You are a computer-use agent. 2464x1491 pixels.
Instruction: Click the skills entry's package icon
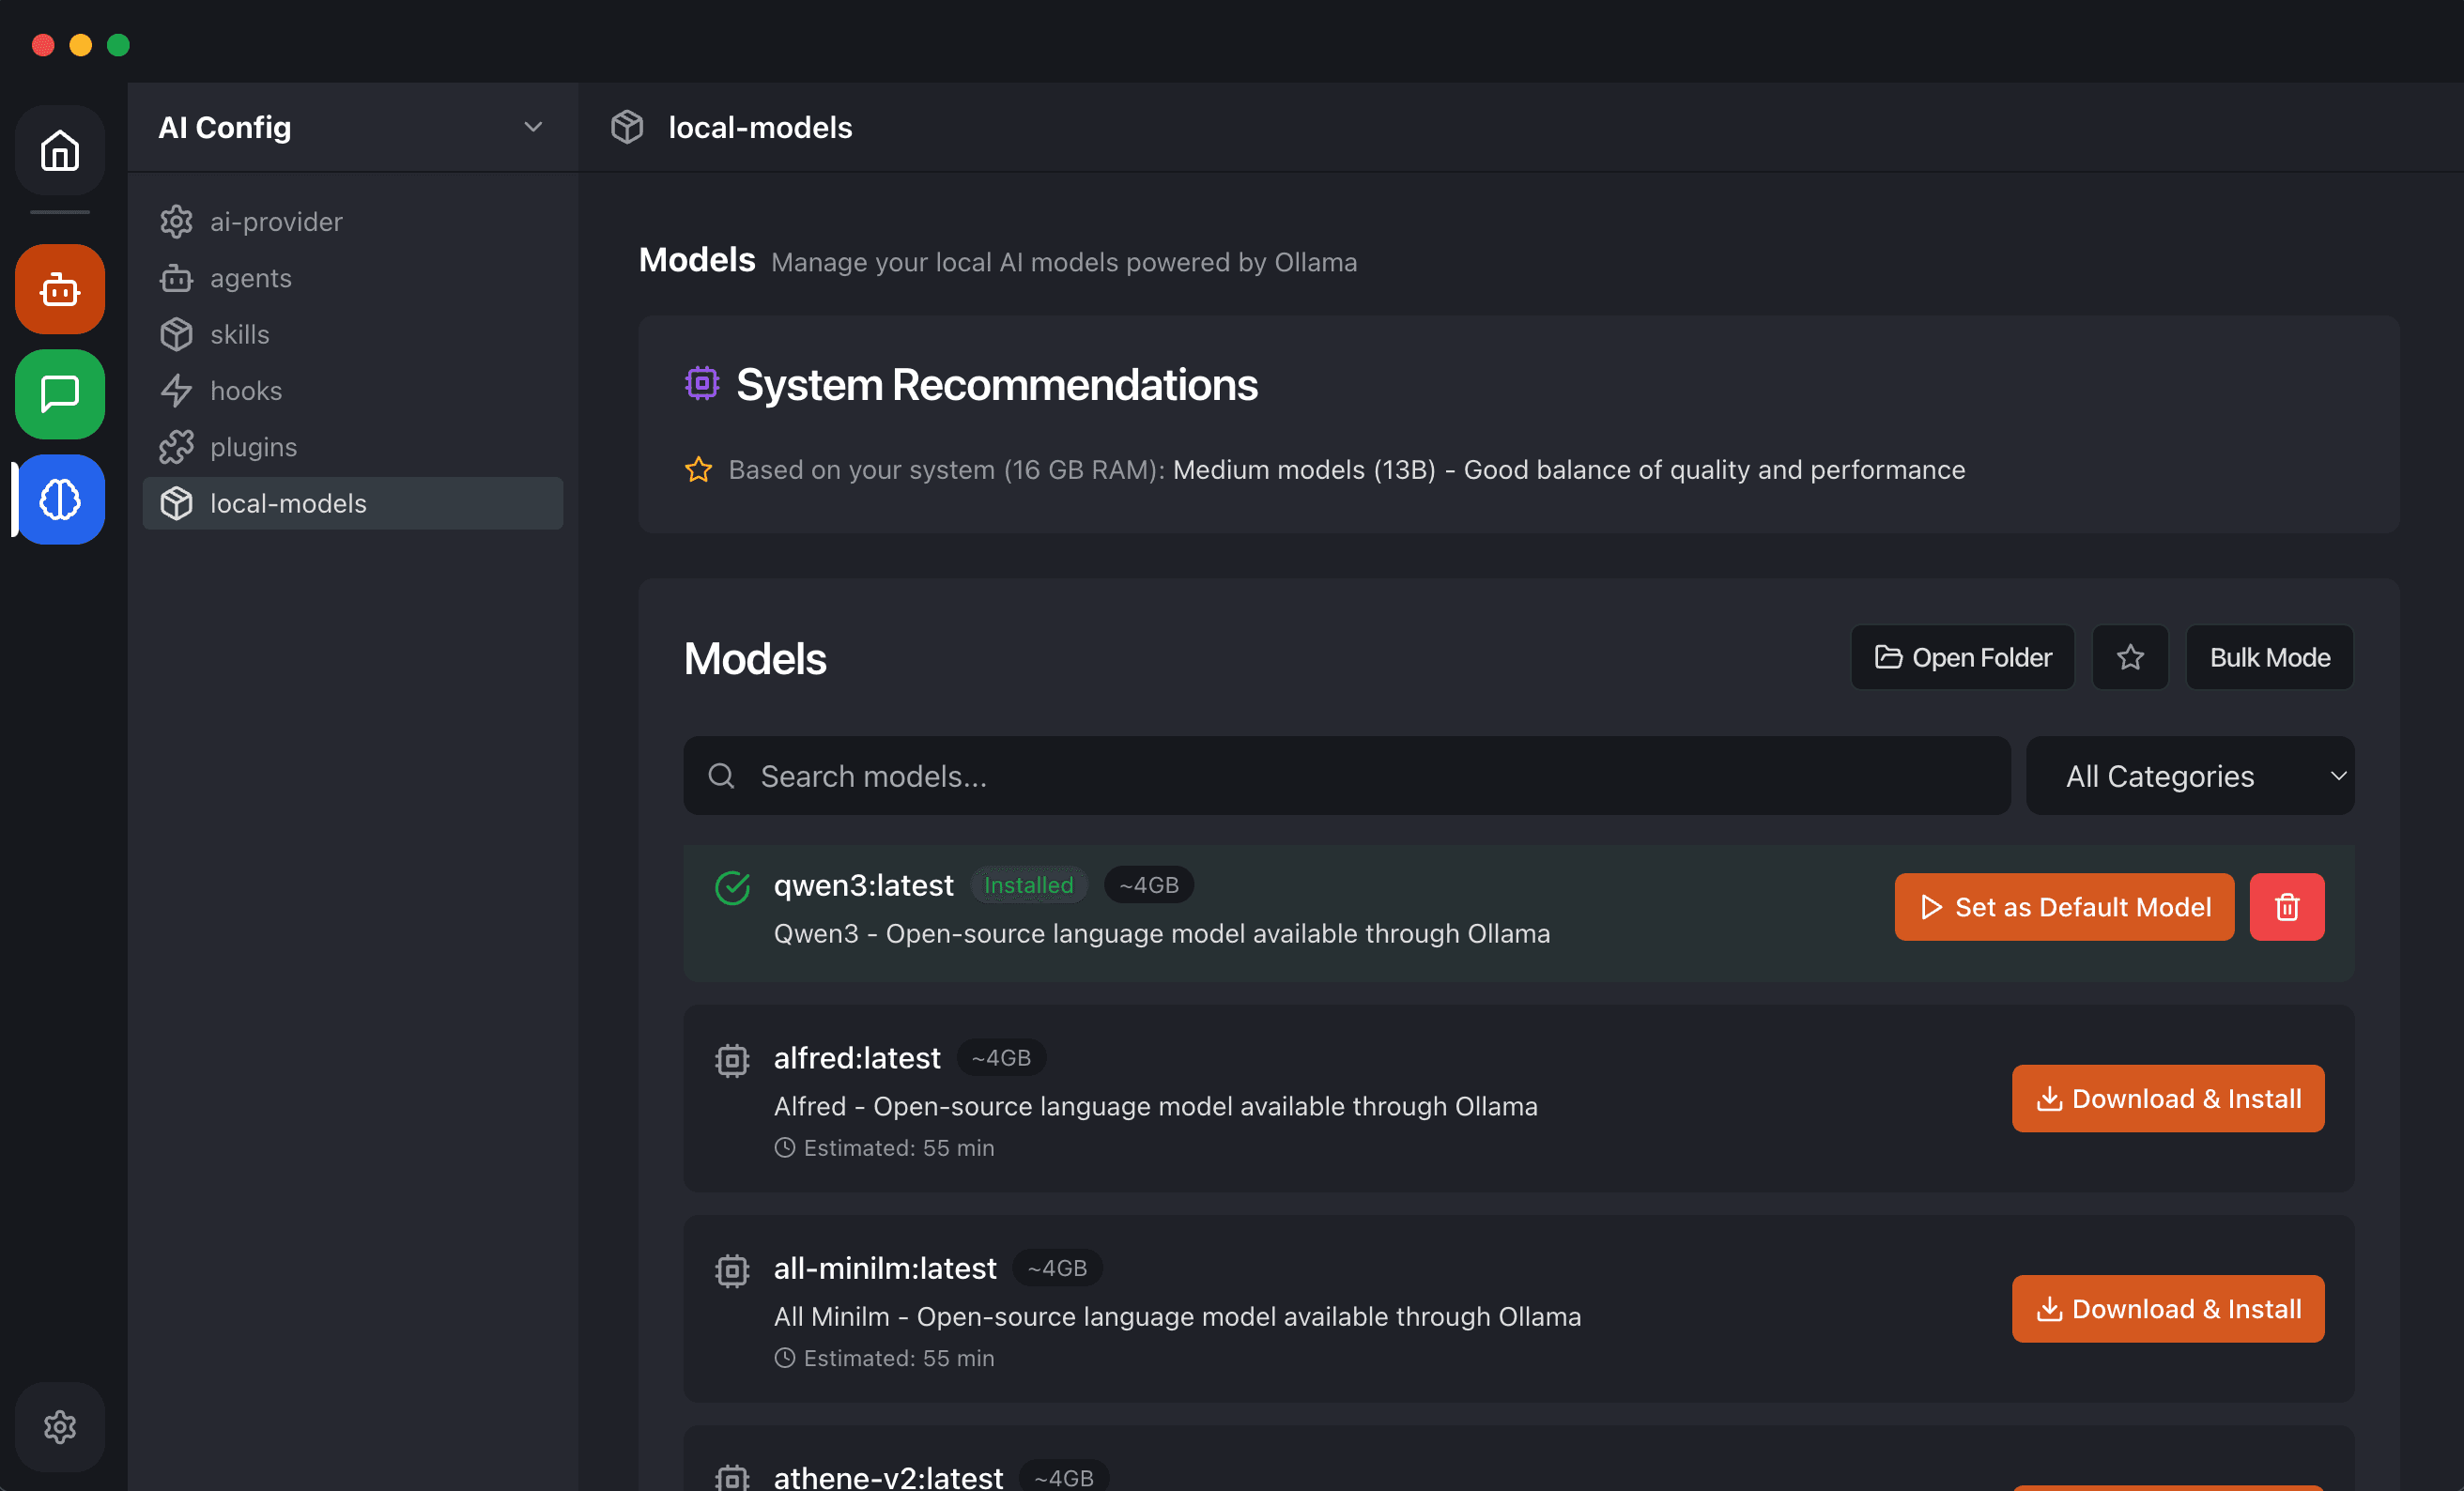pyautogui.click(x=177, y=334)
